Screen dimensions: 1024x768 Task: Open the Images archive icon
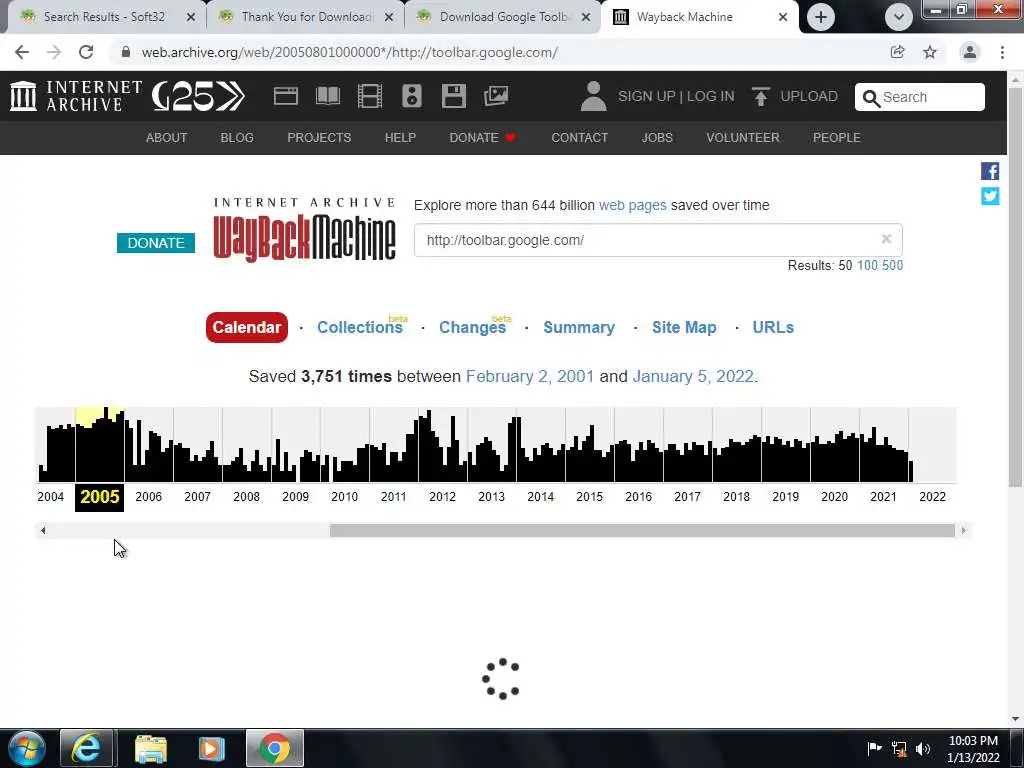coord(496,96)
